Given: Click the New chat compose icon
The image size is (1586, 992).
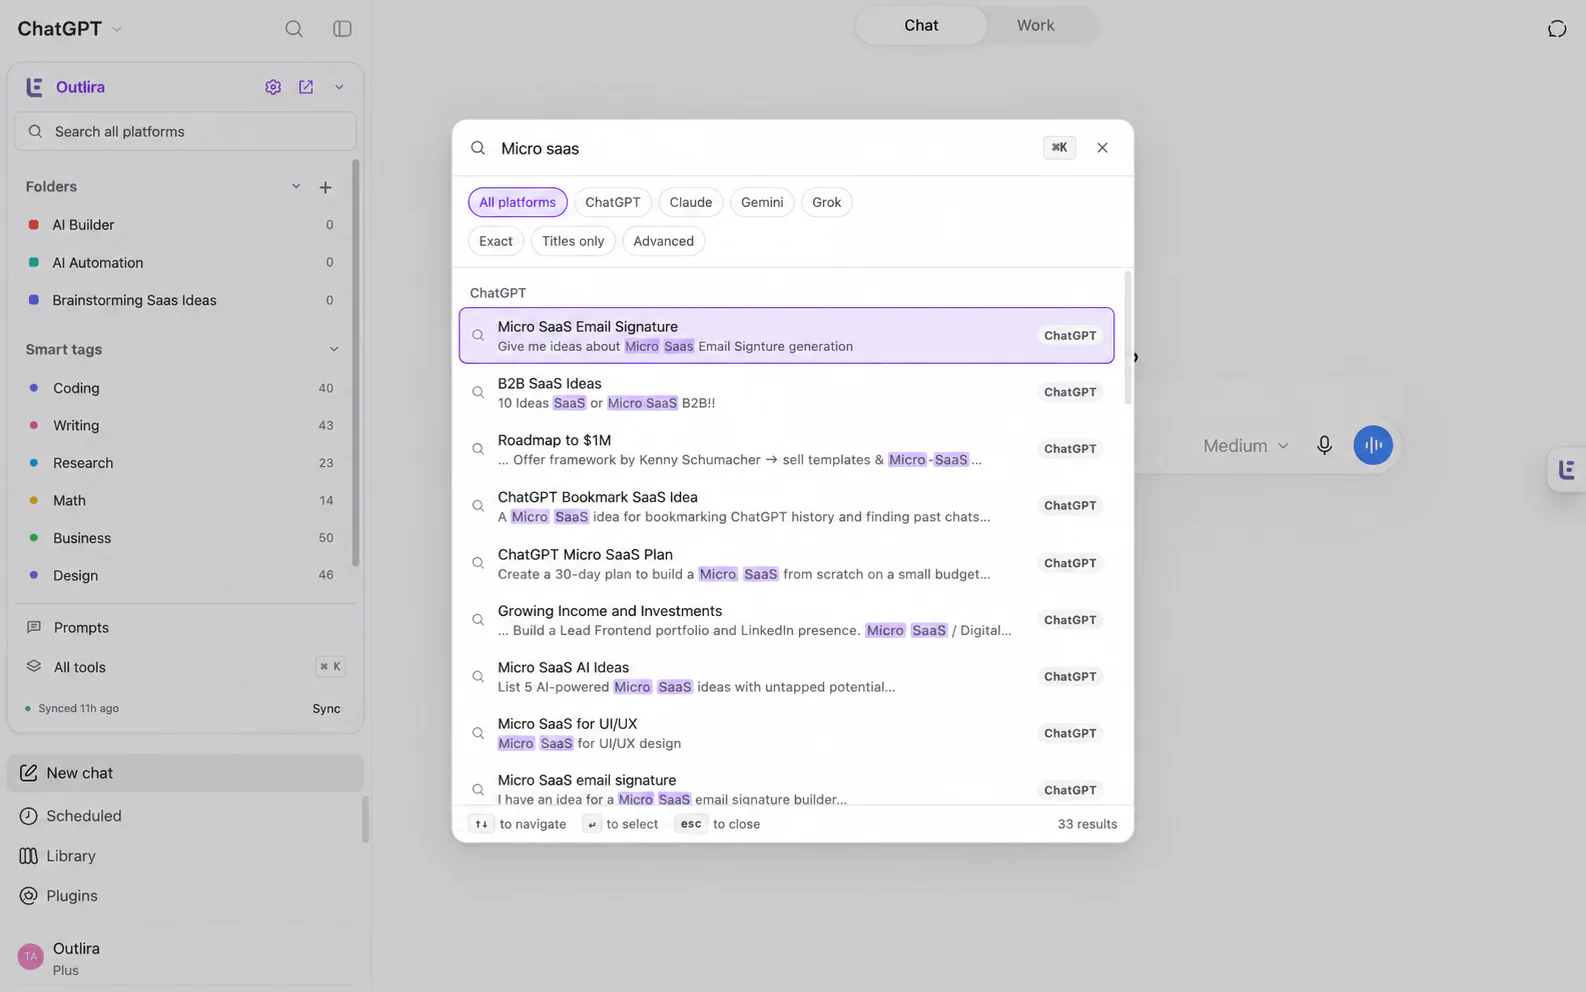Looking at the screenshot, I should click(x=28, y=773).
